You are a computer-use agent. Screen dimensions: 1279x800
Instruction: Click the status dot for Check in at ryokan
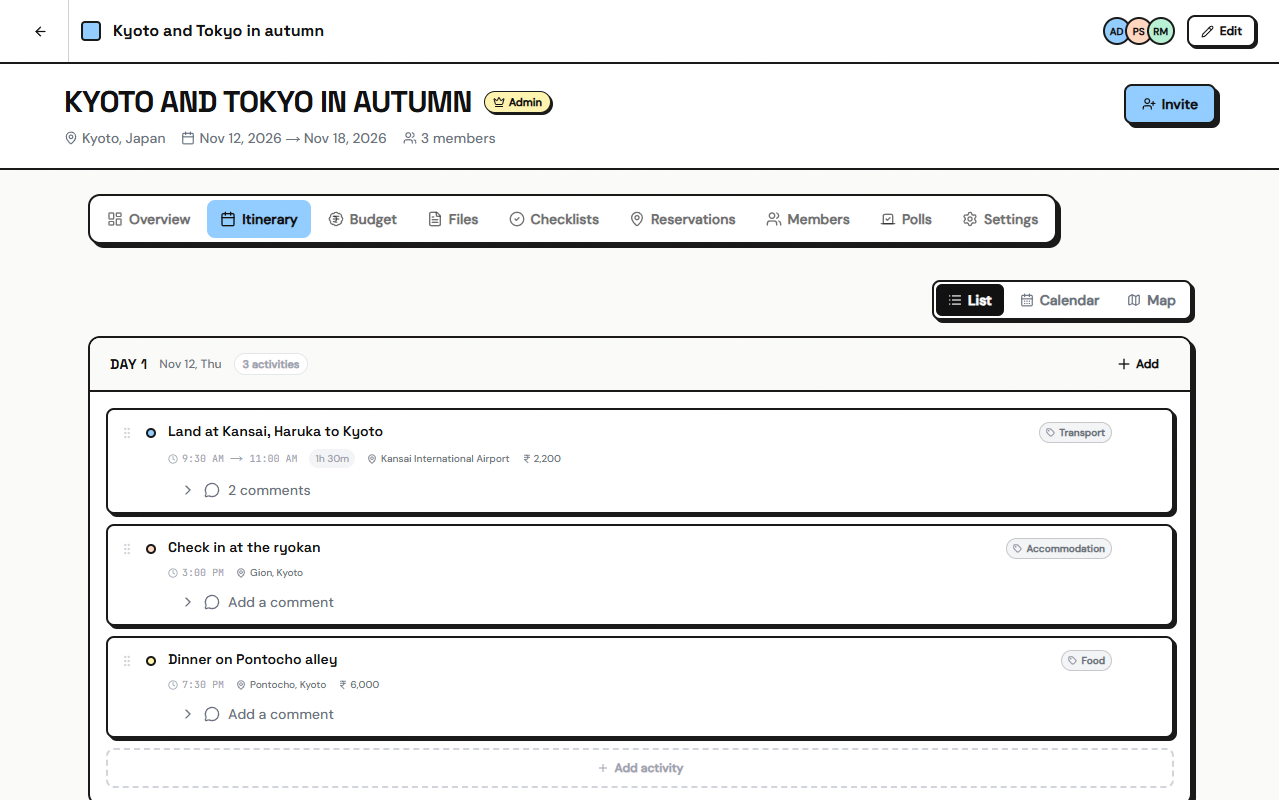[x=151, y=549]
